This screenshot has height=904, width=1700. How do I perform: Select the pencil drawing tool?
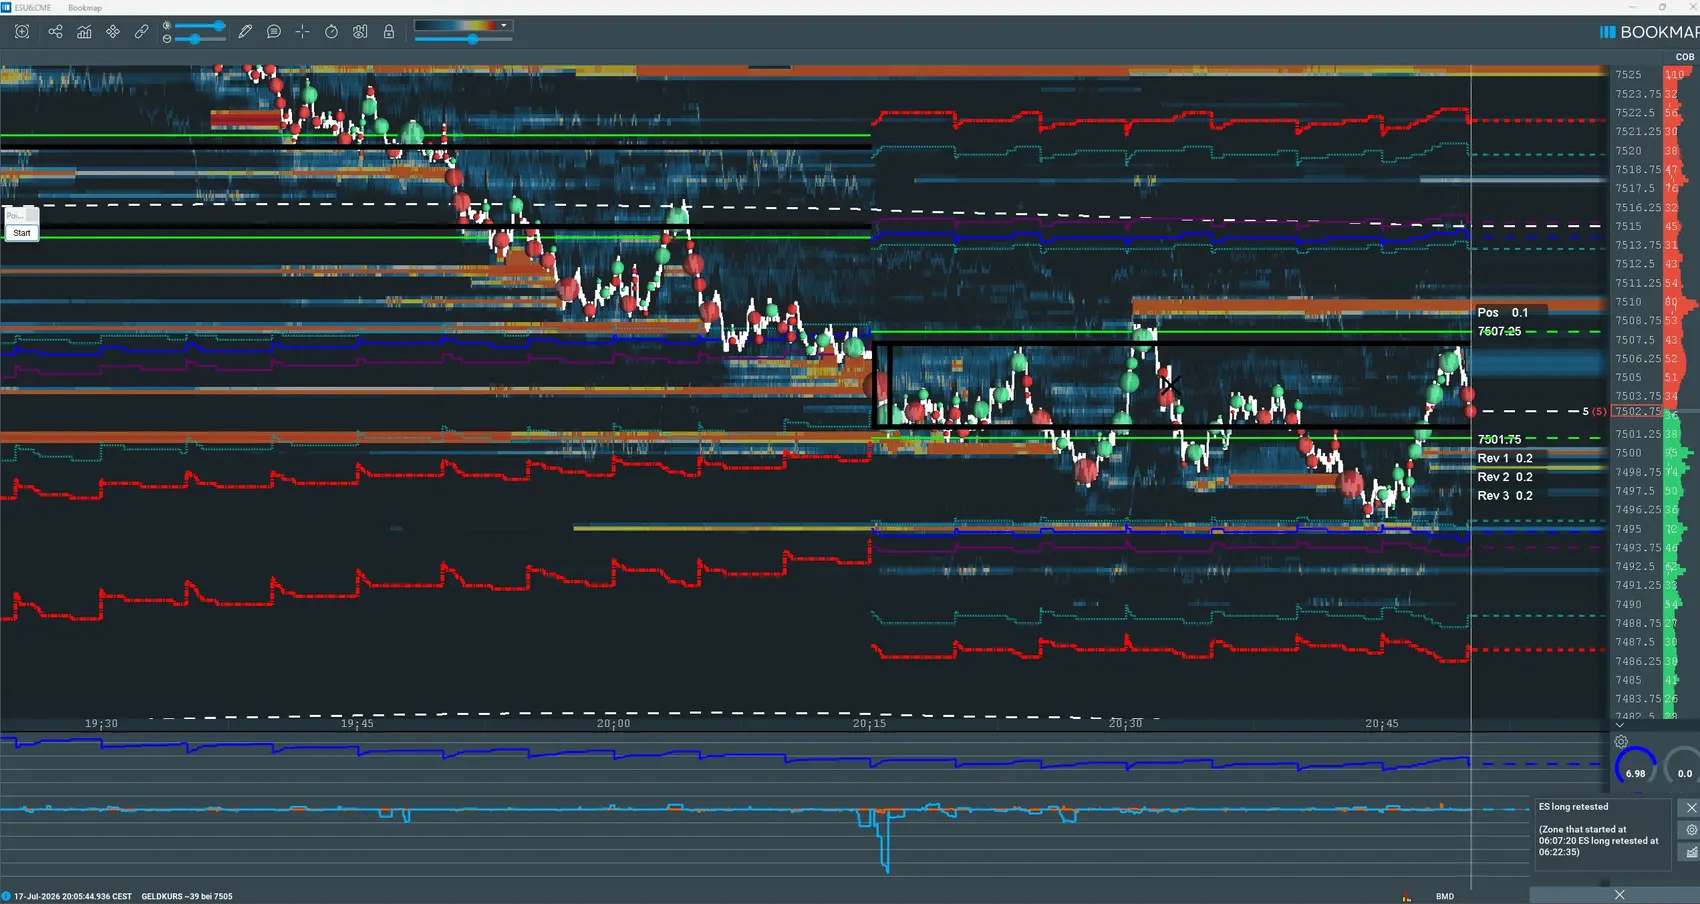click(x=245, y=32)
